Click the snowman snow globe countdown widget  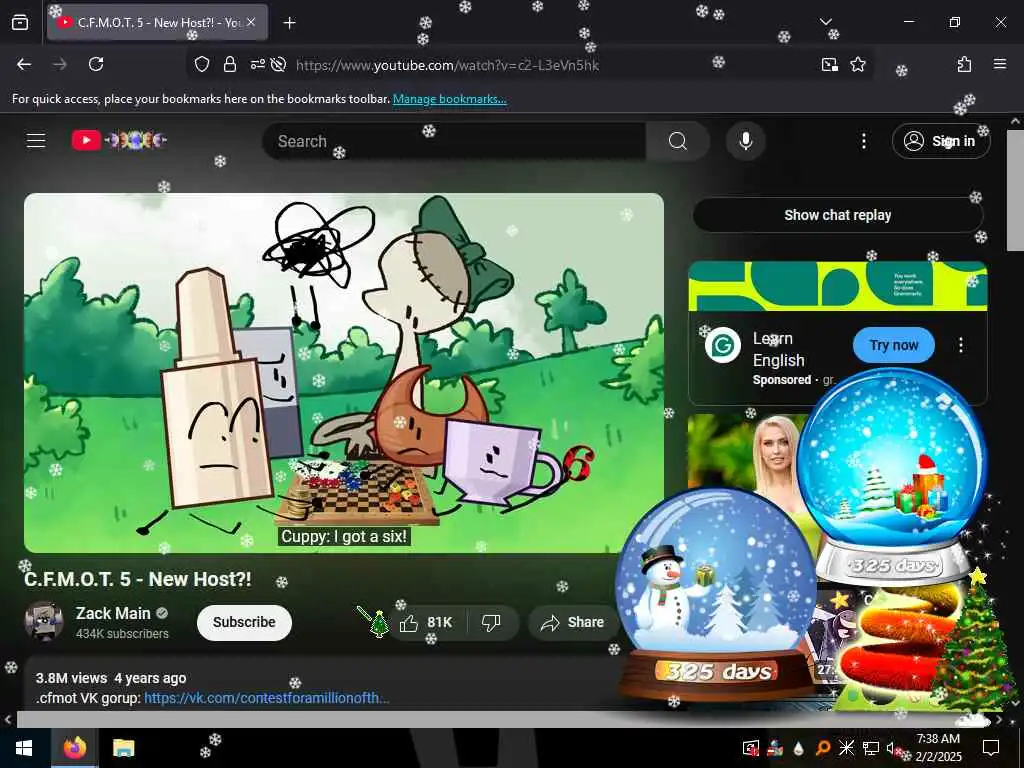coord(716,593)
